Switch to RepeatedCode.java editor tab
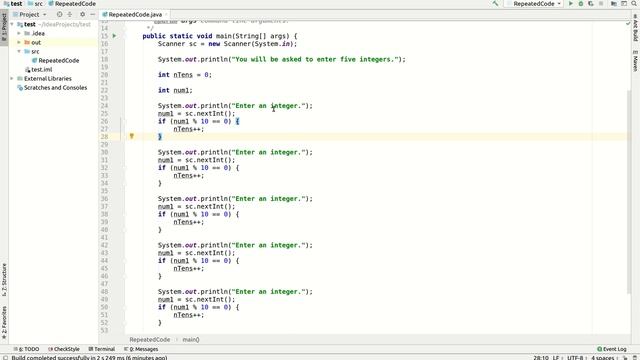Viewport: 640px width, 360px height. coord(135,15)
